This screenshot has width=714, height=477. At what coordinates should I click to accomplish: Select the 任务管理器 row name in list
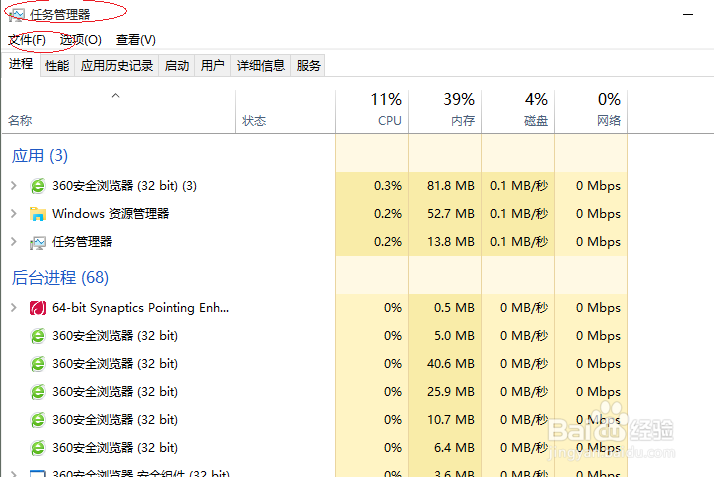point(82,242)
